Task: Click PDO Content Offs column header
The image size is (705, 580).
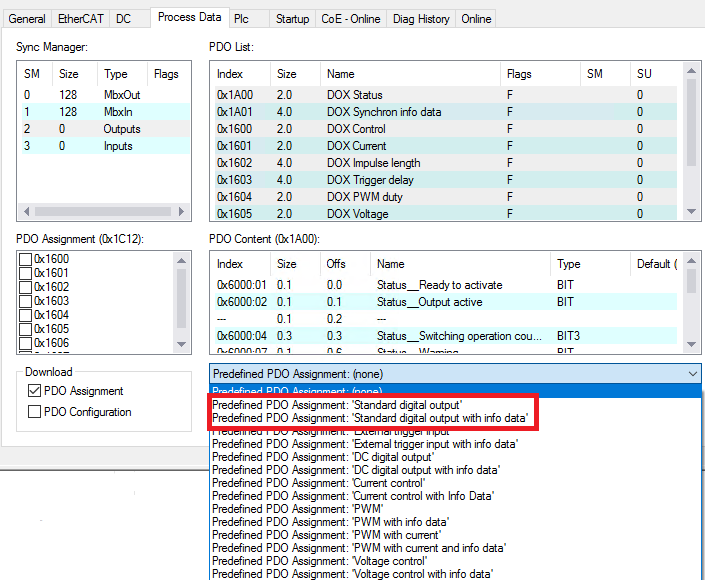Action: [x=345, y=264]
